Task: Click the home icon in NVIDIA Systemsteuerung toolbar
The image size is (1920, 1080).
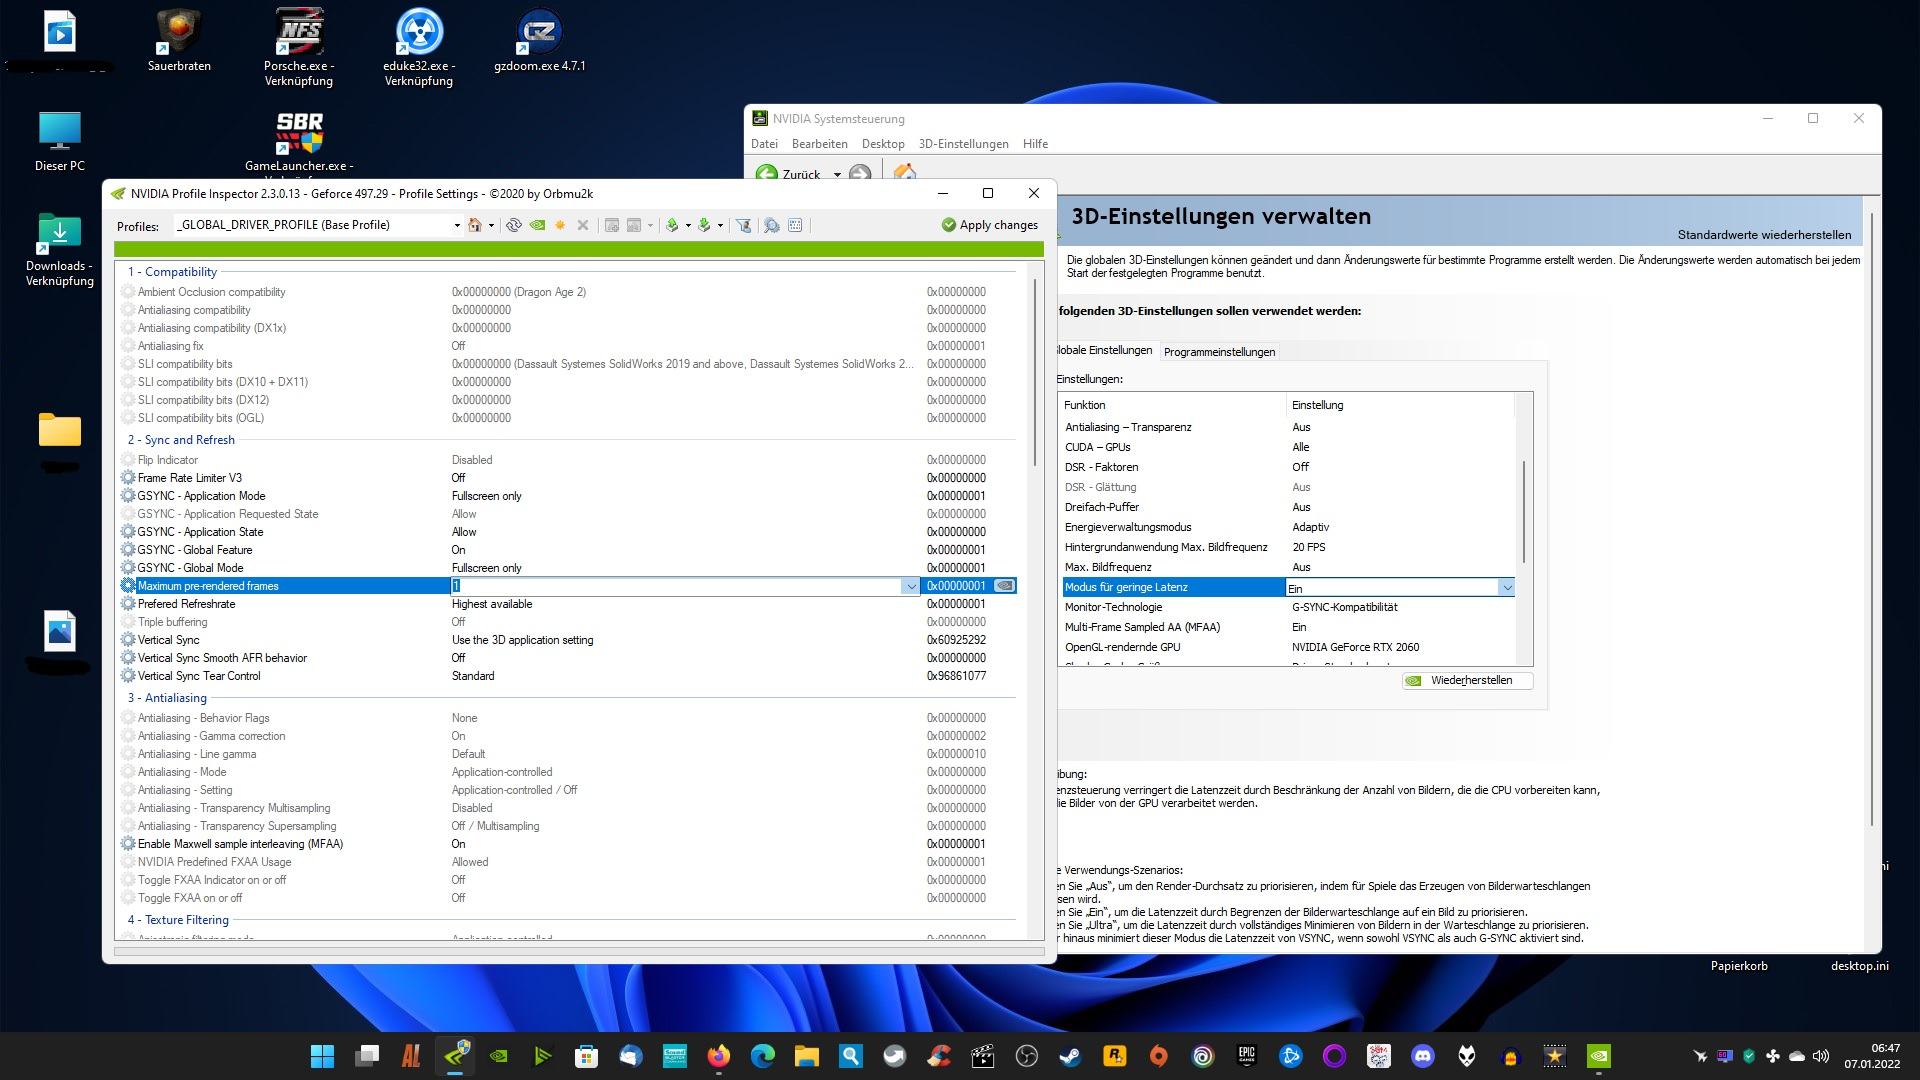Action: [x=905, y=173]
